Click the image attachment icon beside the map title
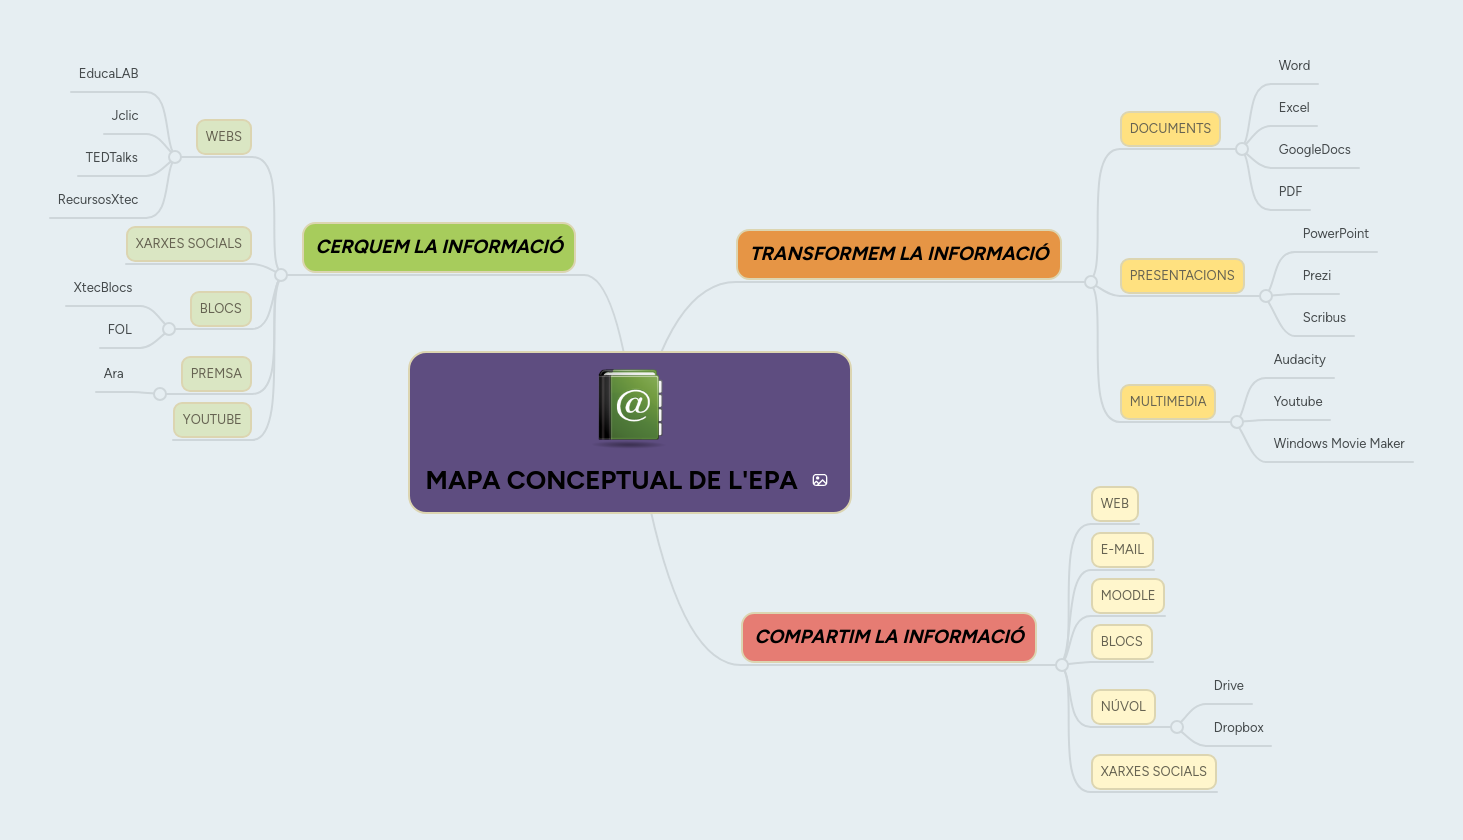 click(x=820, y=480)
